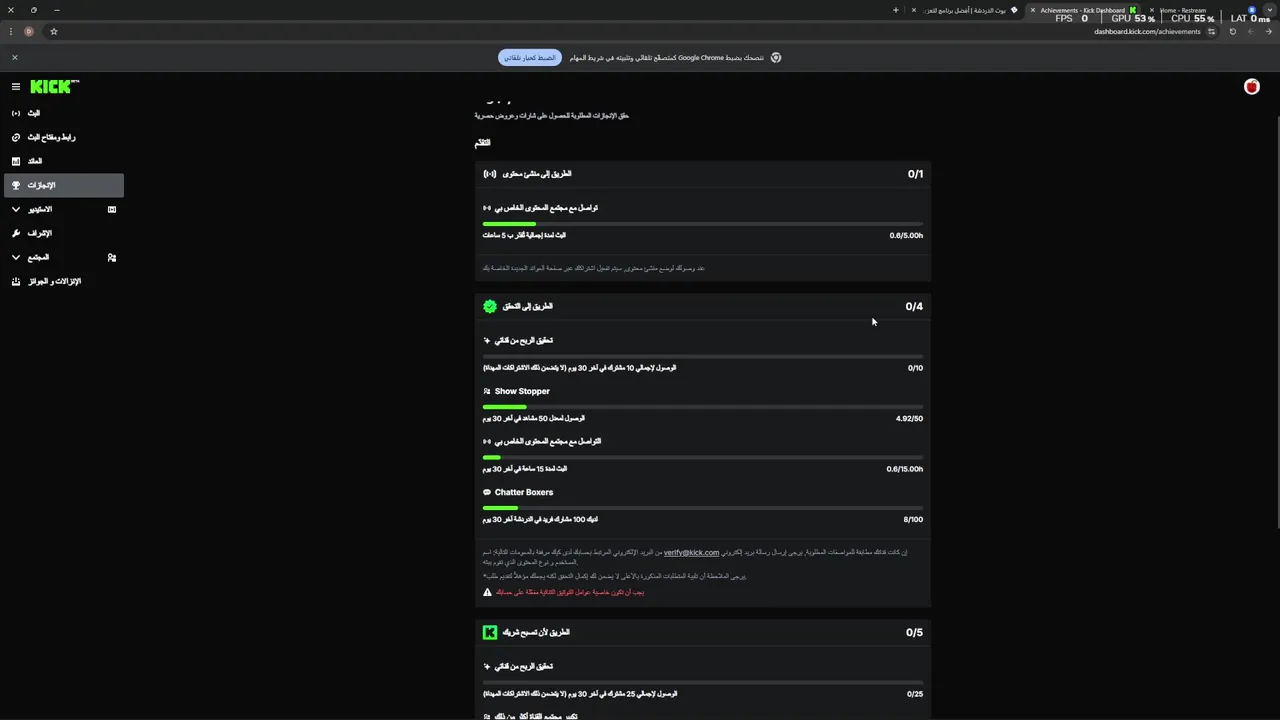This screenshot has width=1280, height=720.
Task: Click the green KICK logo
Action: coord(53,87)
